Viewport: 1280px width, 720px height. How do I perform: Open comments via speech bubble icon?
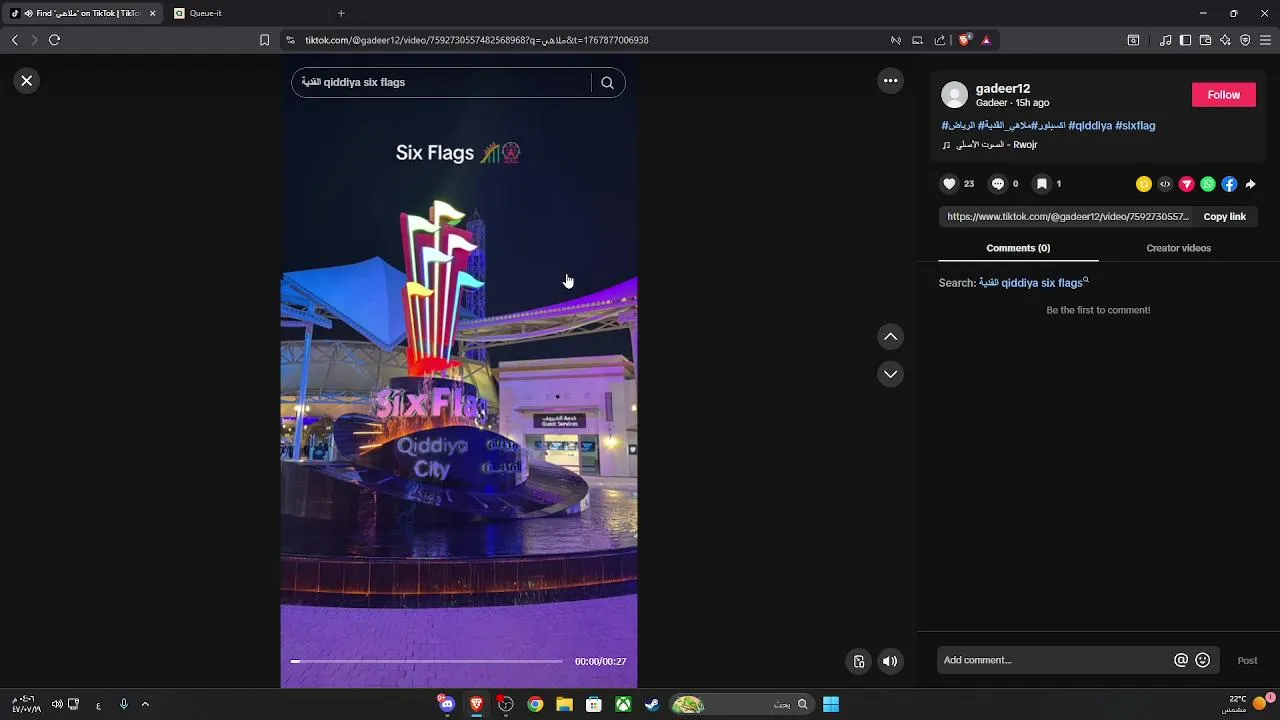click(x=997, y=184)
